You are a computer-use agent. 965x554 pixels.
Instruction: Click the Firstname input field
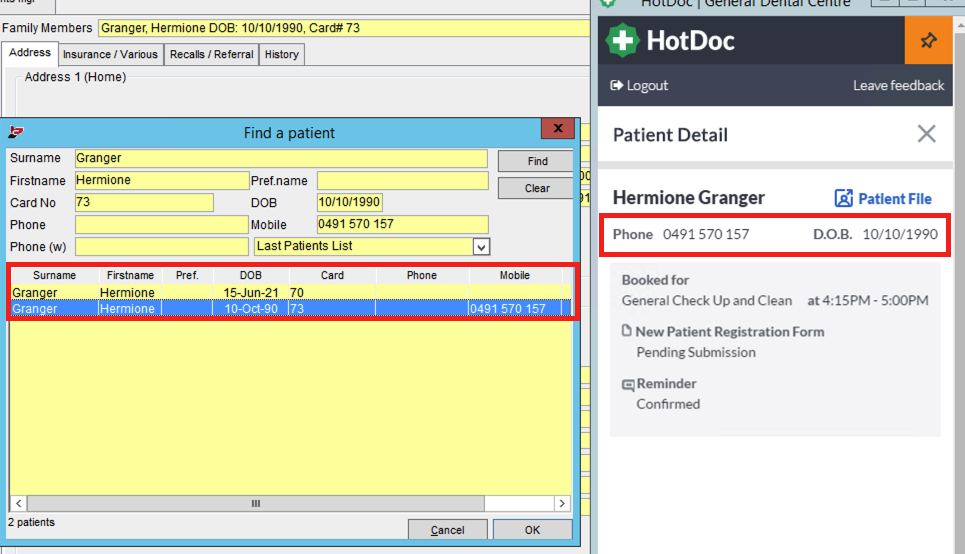pyautogui.click(x=162, y=180)
